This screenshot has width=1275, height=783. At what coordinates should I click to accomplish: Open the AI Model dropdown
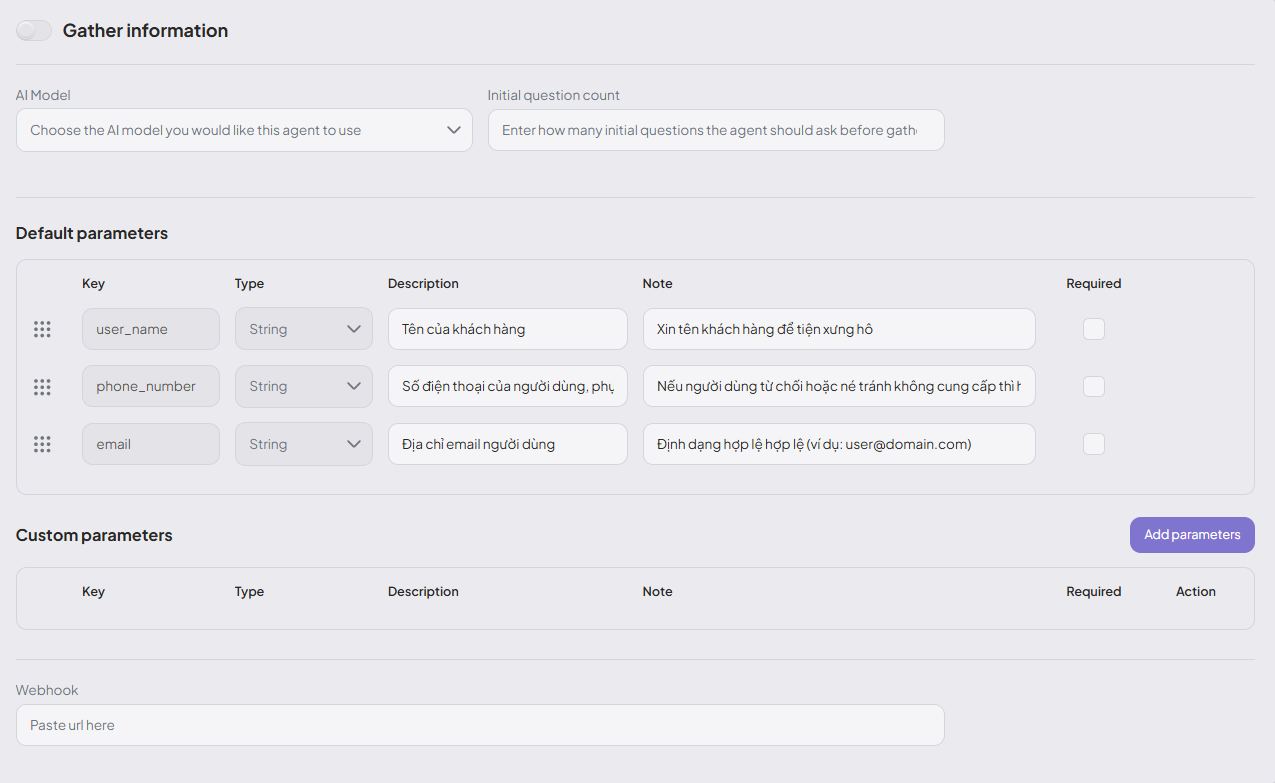coord(244,130)
